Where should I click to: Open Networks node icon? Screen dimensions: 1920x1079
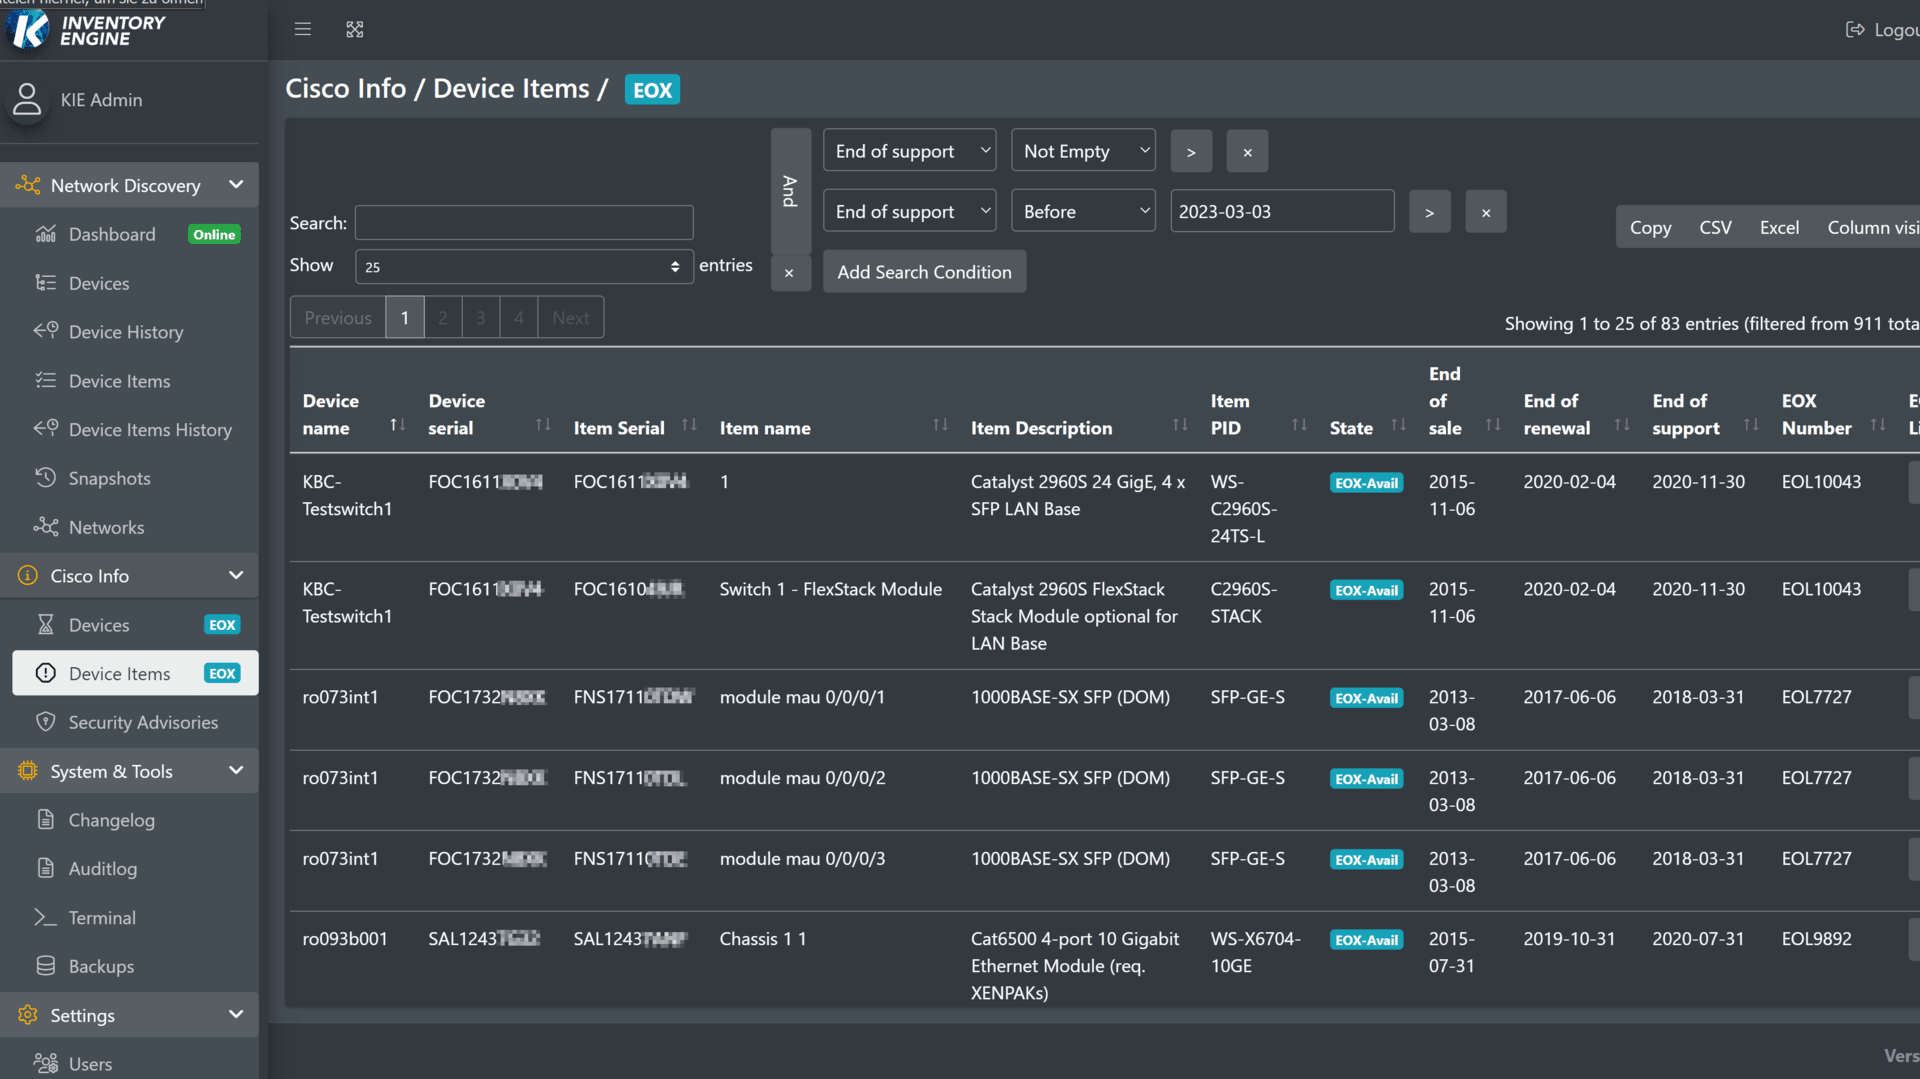(46, 527)
